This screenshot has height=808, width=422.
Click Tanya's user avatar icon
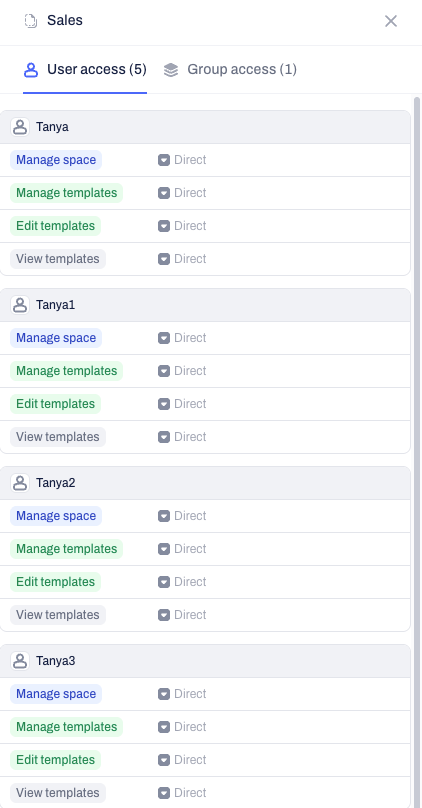(20, 127)
